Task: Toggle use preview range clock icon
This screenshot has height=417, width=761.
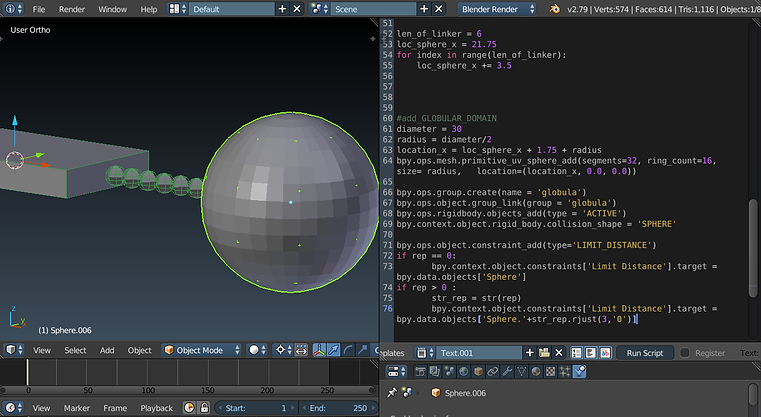Action: tap(189, 408)
